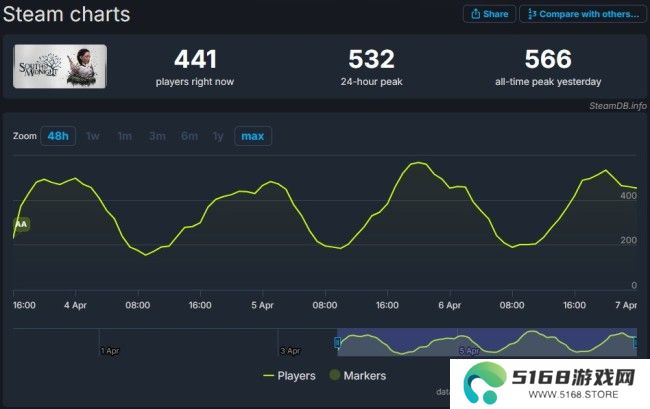Toggle the Players series in legend
The width and height of the screenshot is (650, 409).
289,376
